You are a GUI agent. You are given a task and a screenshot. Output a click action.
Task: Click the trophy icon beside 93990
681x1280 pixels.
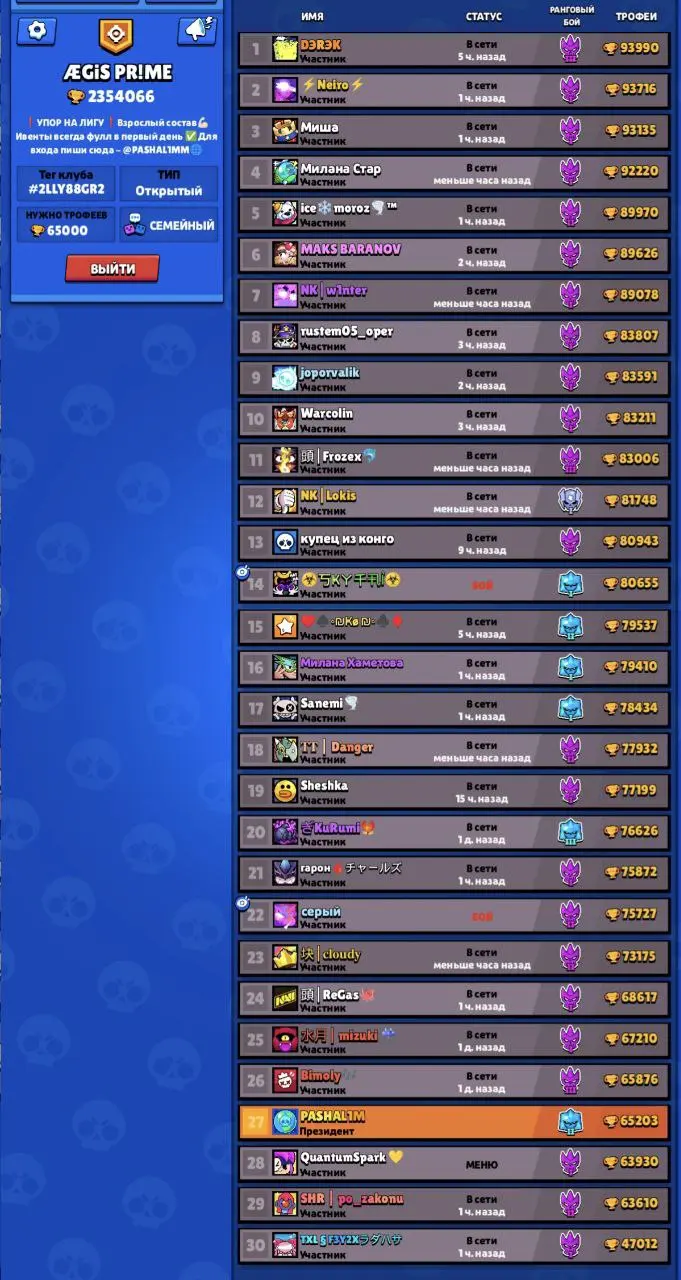click(x=611, y=48)
